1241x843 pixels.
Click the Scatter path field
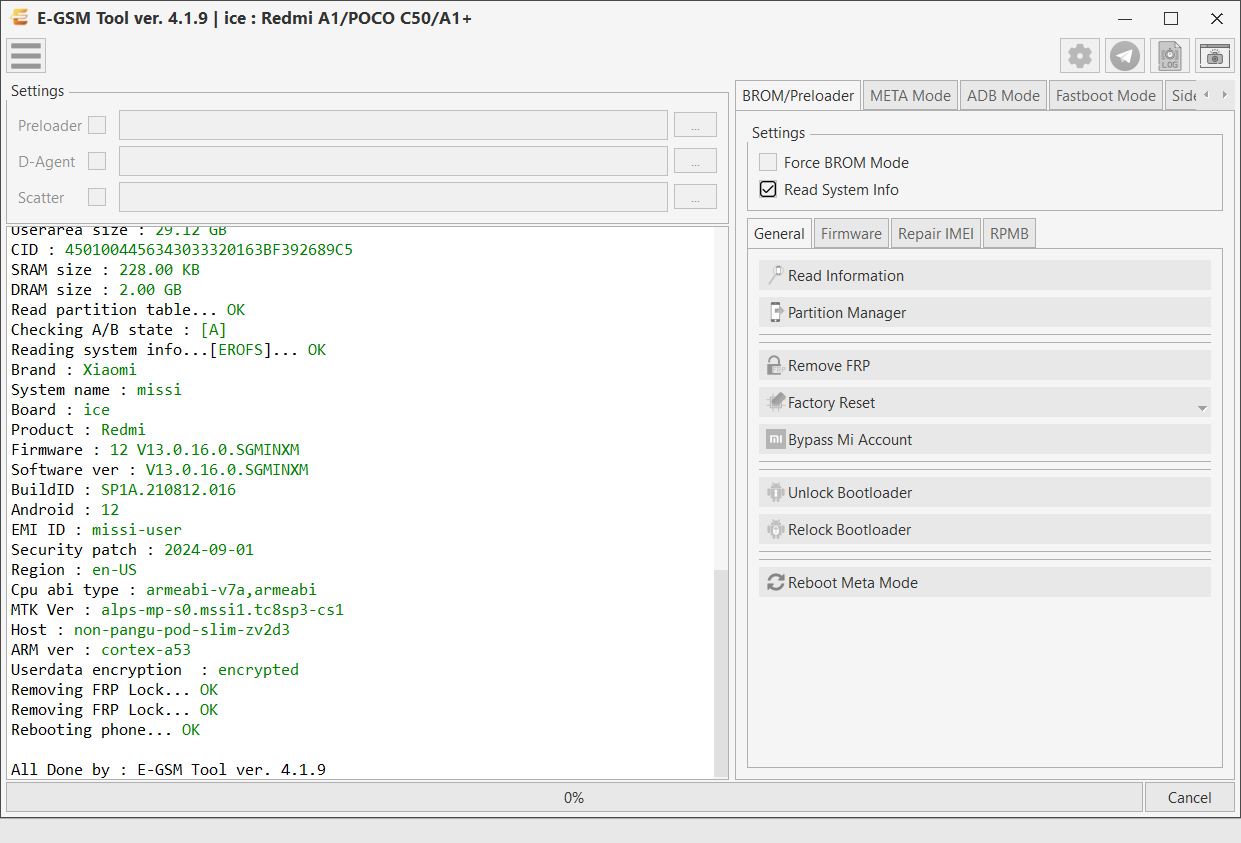click(393, 197)
